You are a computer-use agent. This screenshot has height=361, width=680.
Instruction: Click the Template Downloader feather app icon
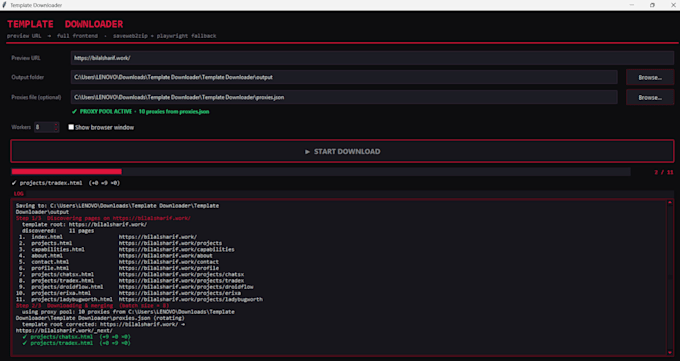[4, 5]
